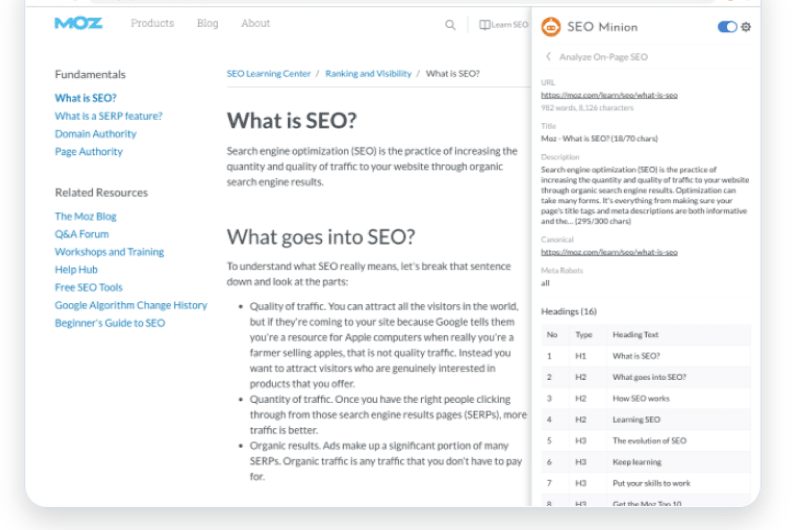Click the 'What goes into SEO?' page heading
Image resolution: width=800 pixels, height=530 pixels.
[321, 237]
